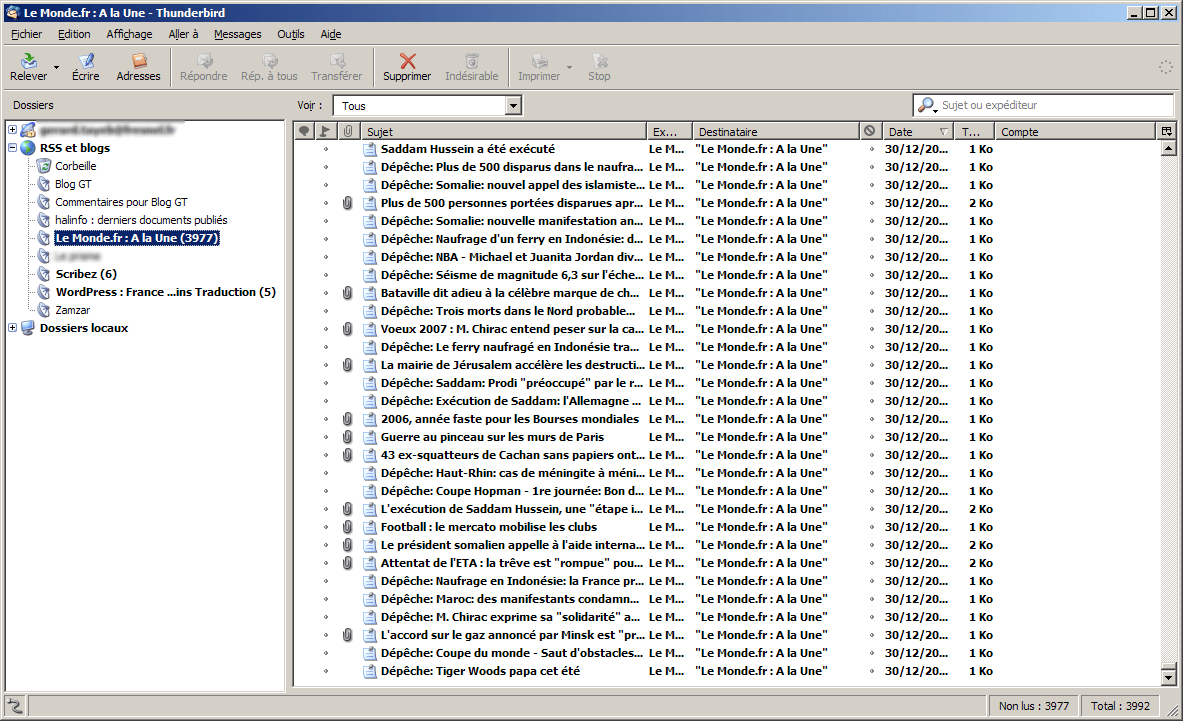Open search options dropdown in search box
This screenshot has width=1183, height=721.
coord(935,110)
